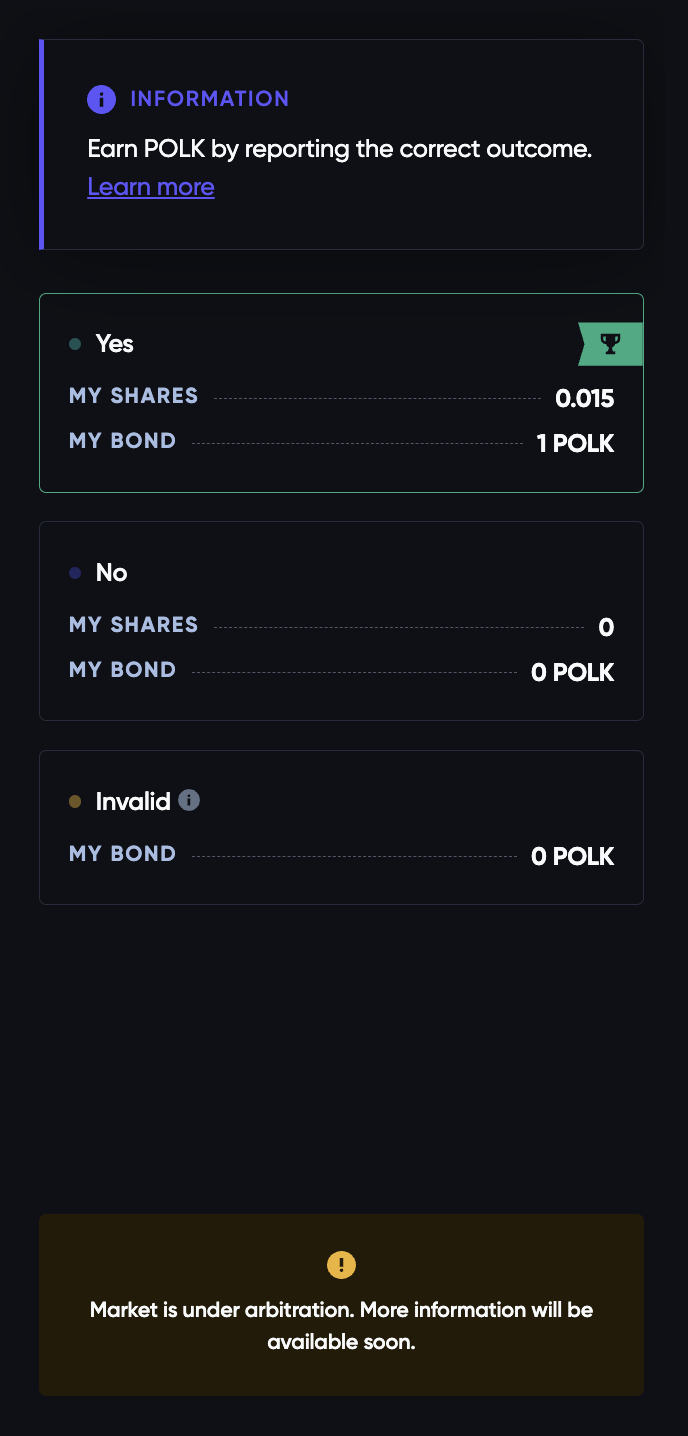Screen dimensions: 688x1436
Task: Click the Market is under arbitration message
Action: click(341, 1325)
